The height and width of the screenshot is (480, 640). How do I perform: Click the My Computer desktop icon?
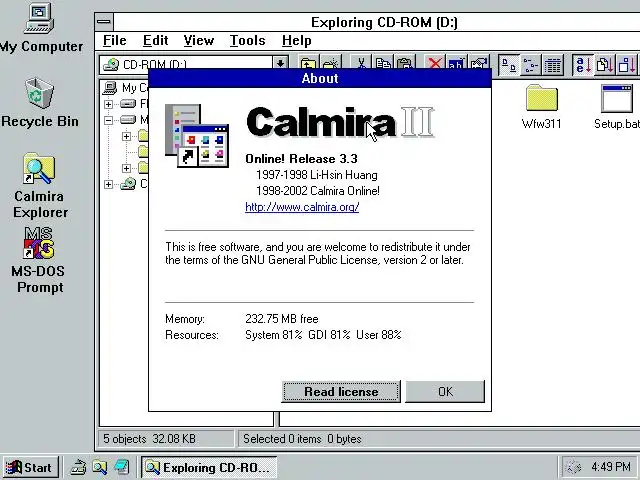click(x=40, y=28)
